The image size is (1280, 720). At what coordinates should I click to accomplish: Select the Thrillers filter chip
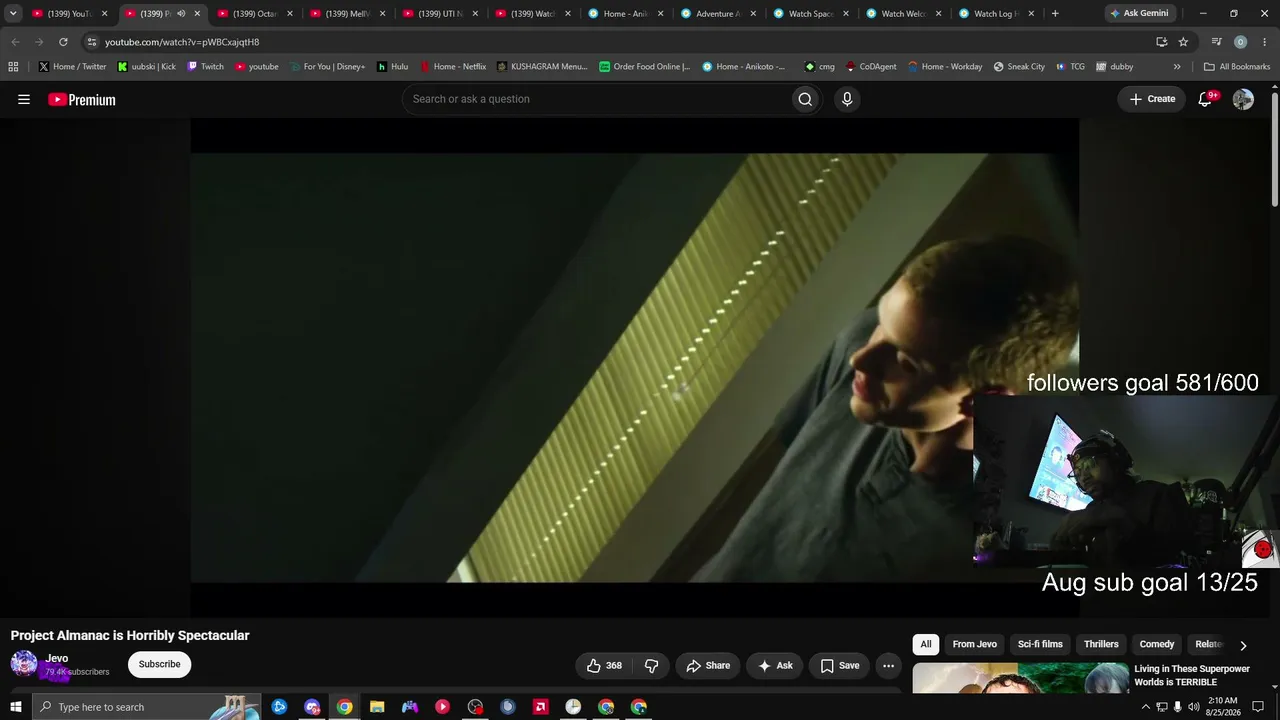[x=1101, y=644]
